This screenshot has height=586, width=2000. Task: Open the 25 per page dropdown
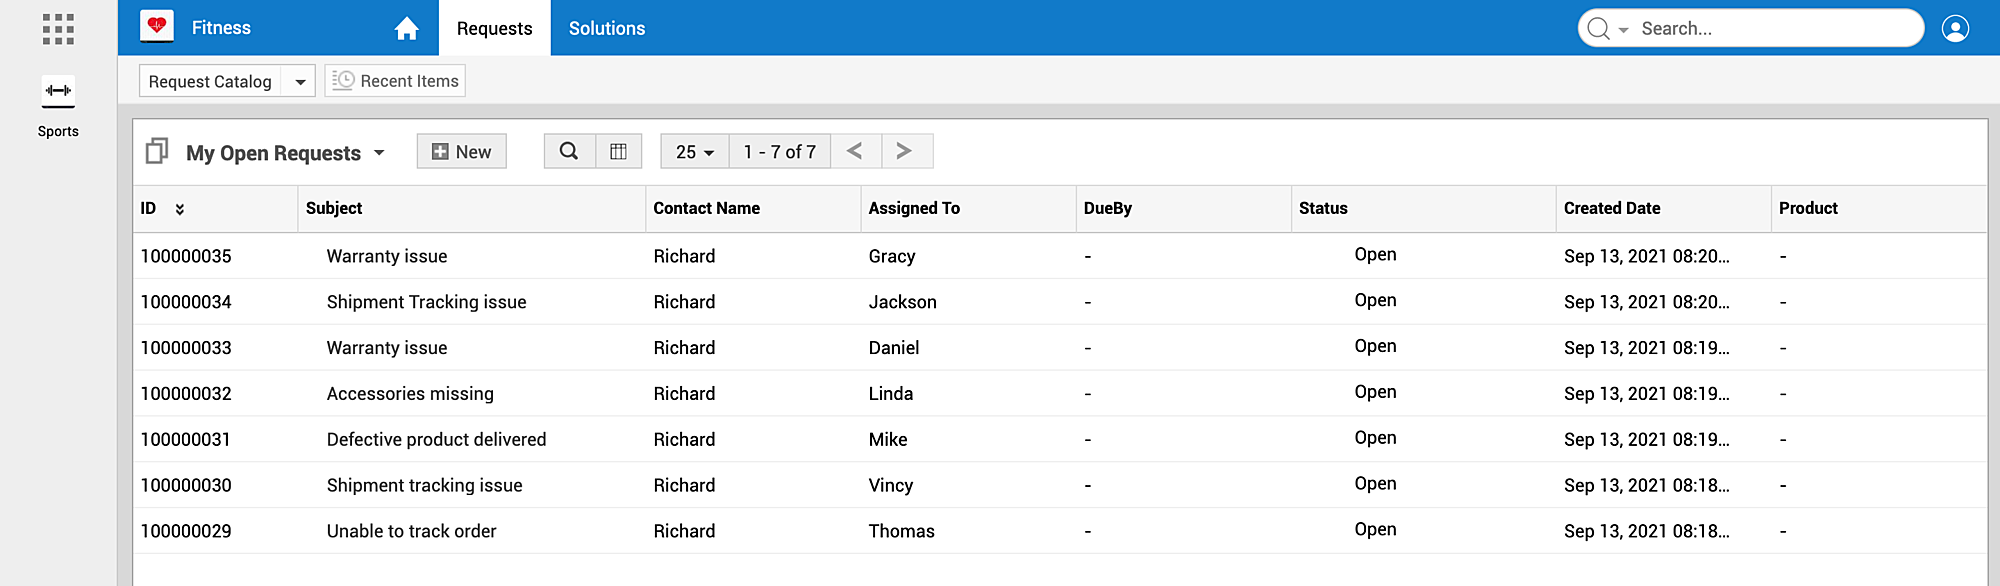pyautogui.click(x=695, y=152)
